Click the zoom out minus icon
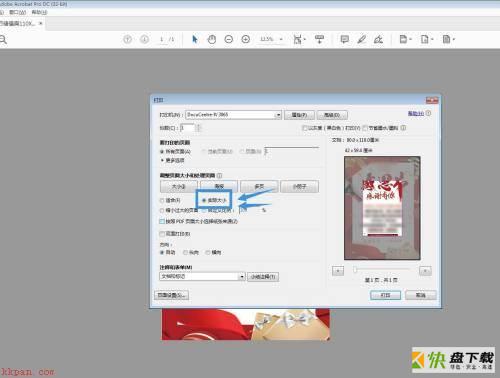This screenshot has height=378, width=500. tap(229, 39)
